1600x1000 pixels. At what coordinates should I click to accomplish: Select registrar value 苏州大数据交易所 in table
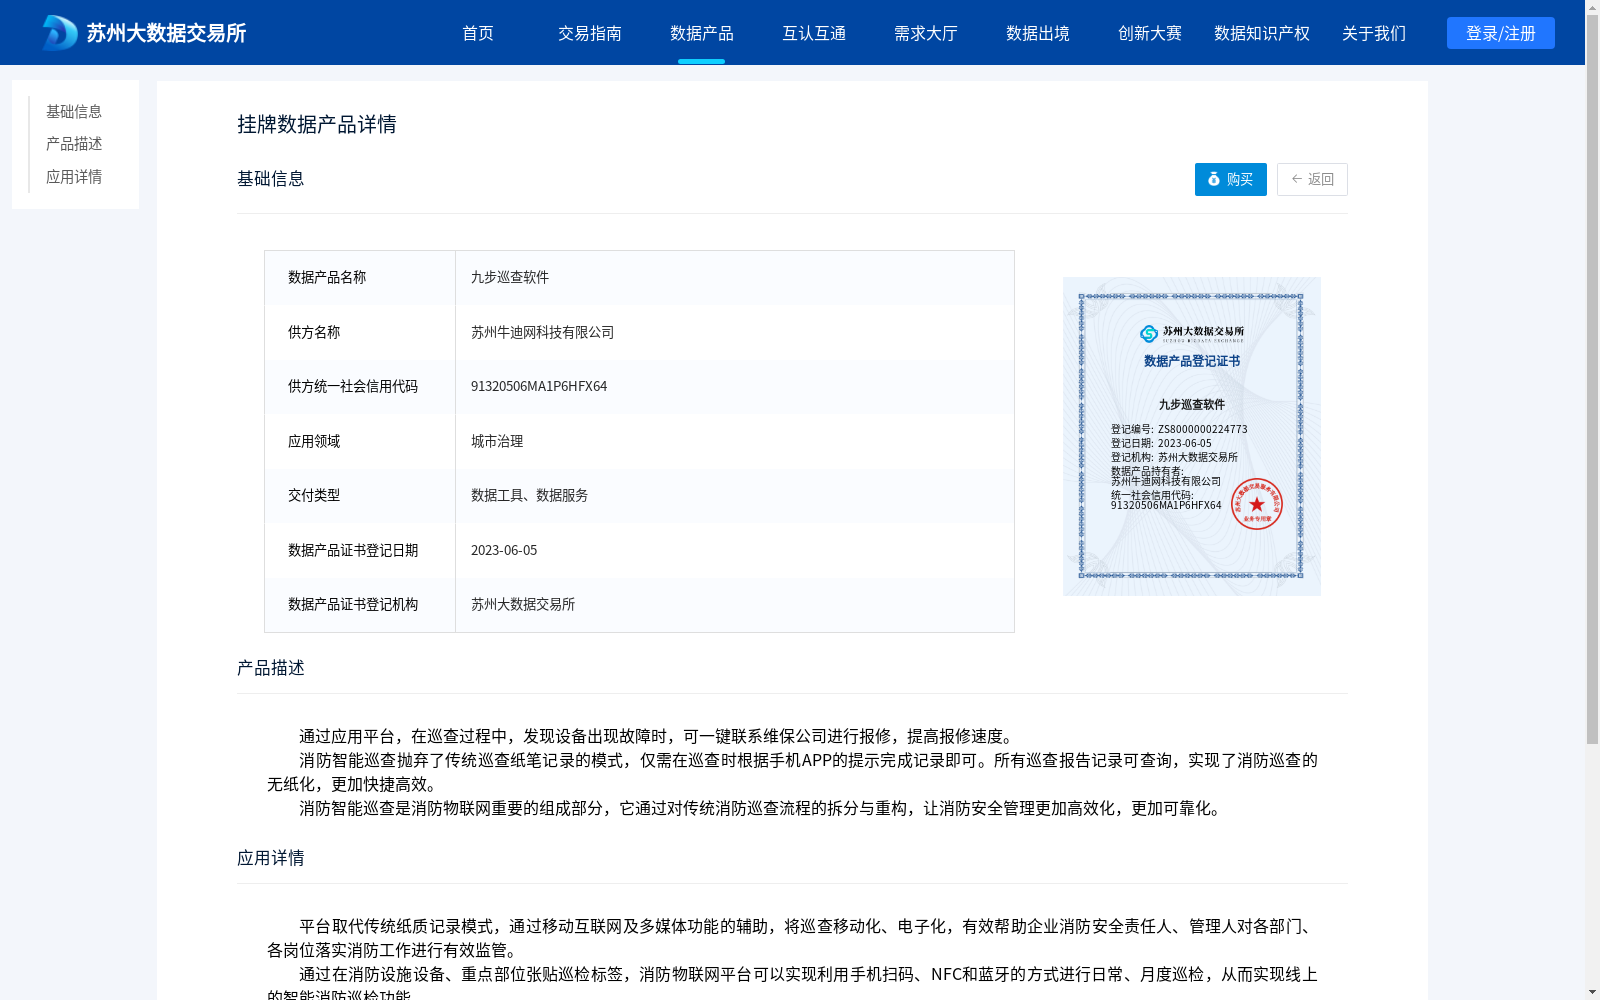523,604
